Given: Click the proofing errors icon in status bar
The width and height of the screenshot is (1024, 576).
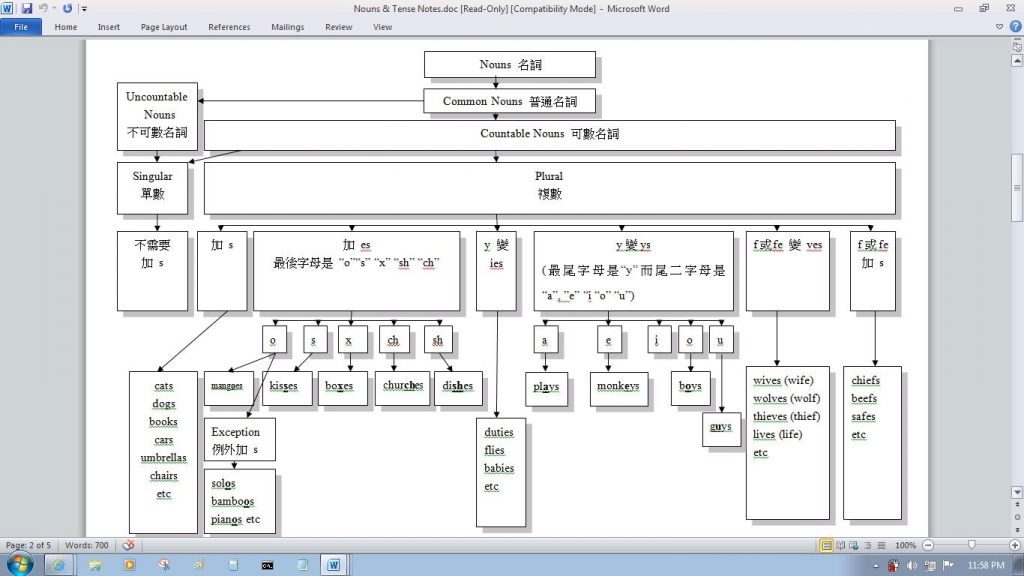Looking at the screenshot, I should [128, 545].
